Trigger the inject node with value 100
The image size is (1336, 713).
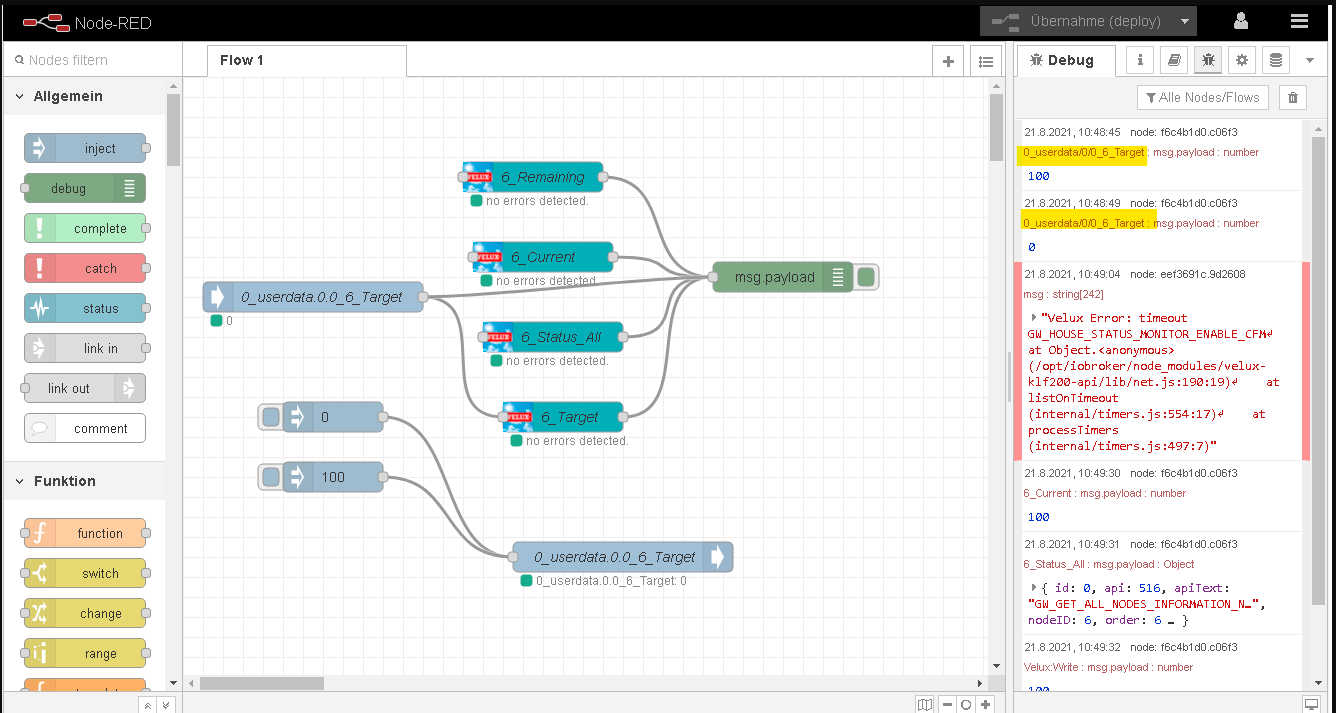pos(270,477)
